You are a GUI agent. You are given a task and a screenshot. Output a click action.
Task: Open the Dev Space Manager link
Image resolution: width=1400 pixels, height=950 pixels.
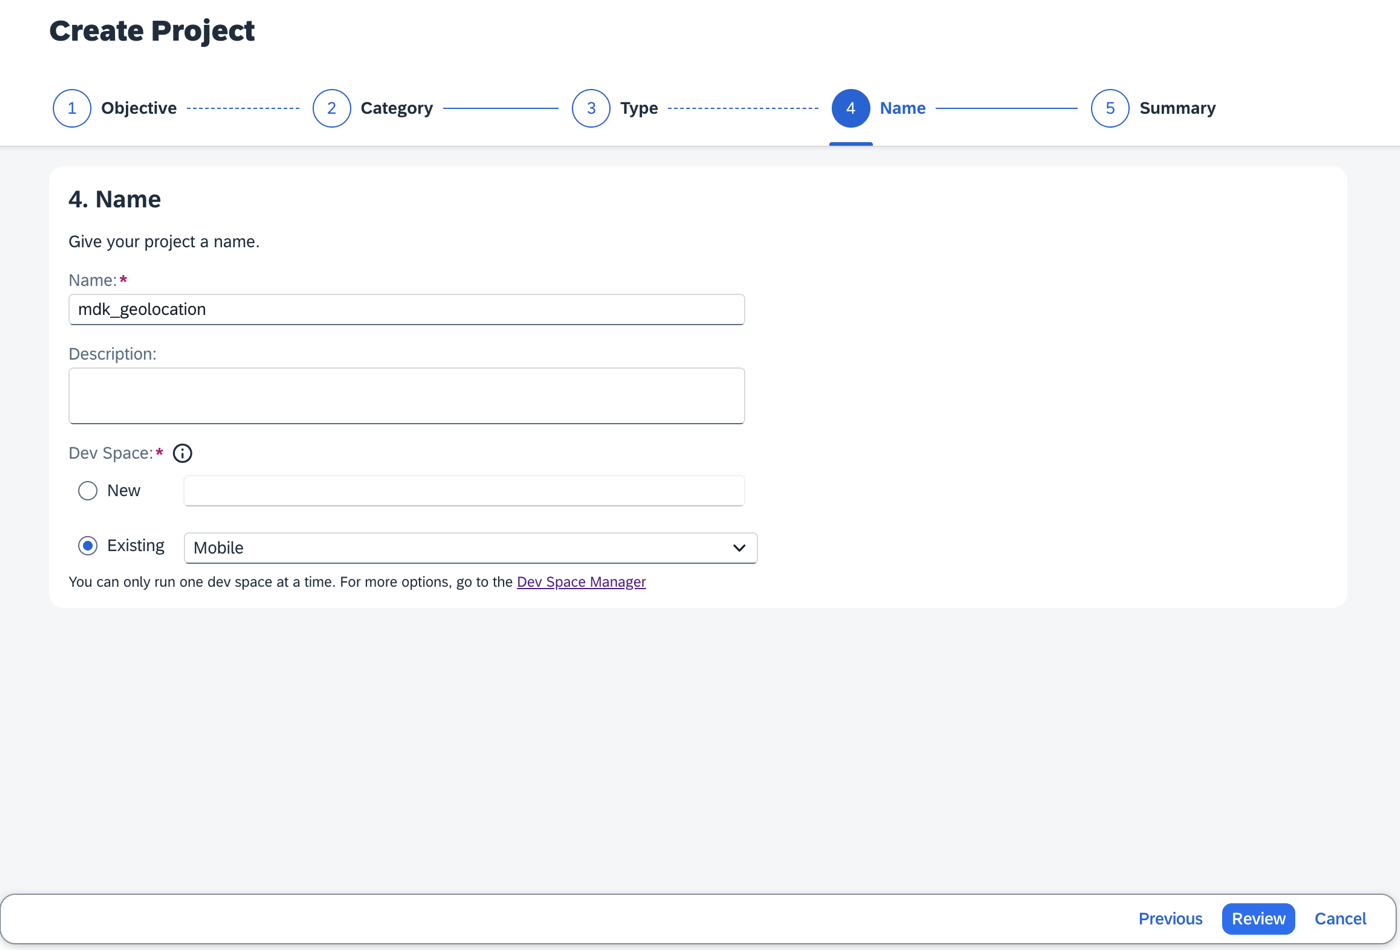[581, 582]
